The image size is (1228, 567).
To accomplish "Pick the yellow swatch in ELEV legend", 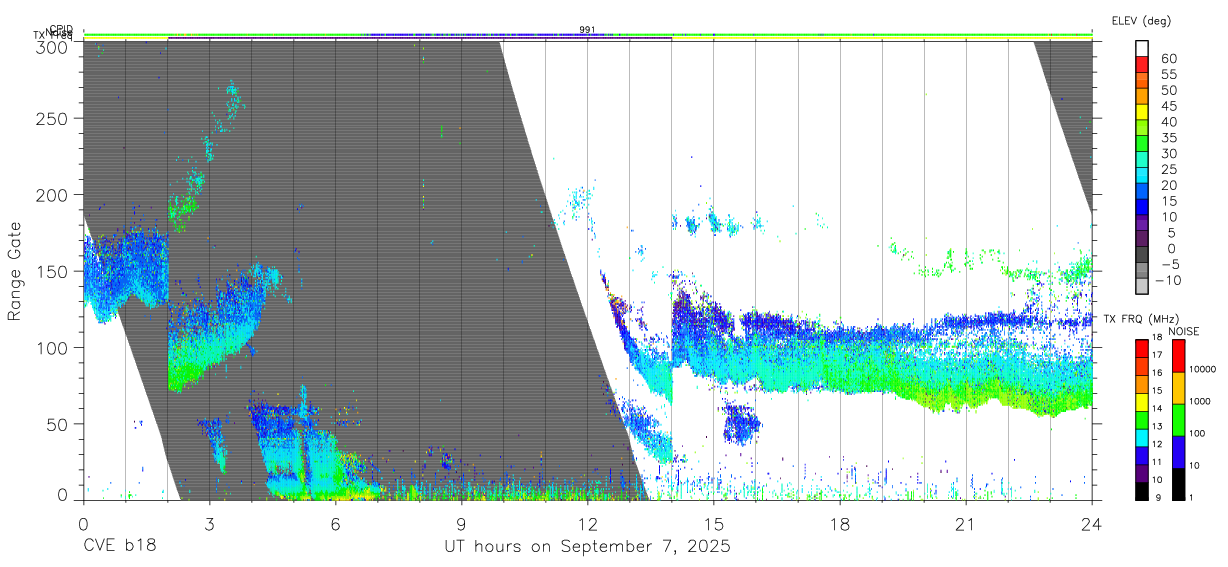I will point(1142,111).
